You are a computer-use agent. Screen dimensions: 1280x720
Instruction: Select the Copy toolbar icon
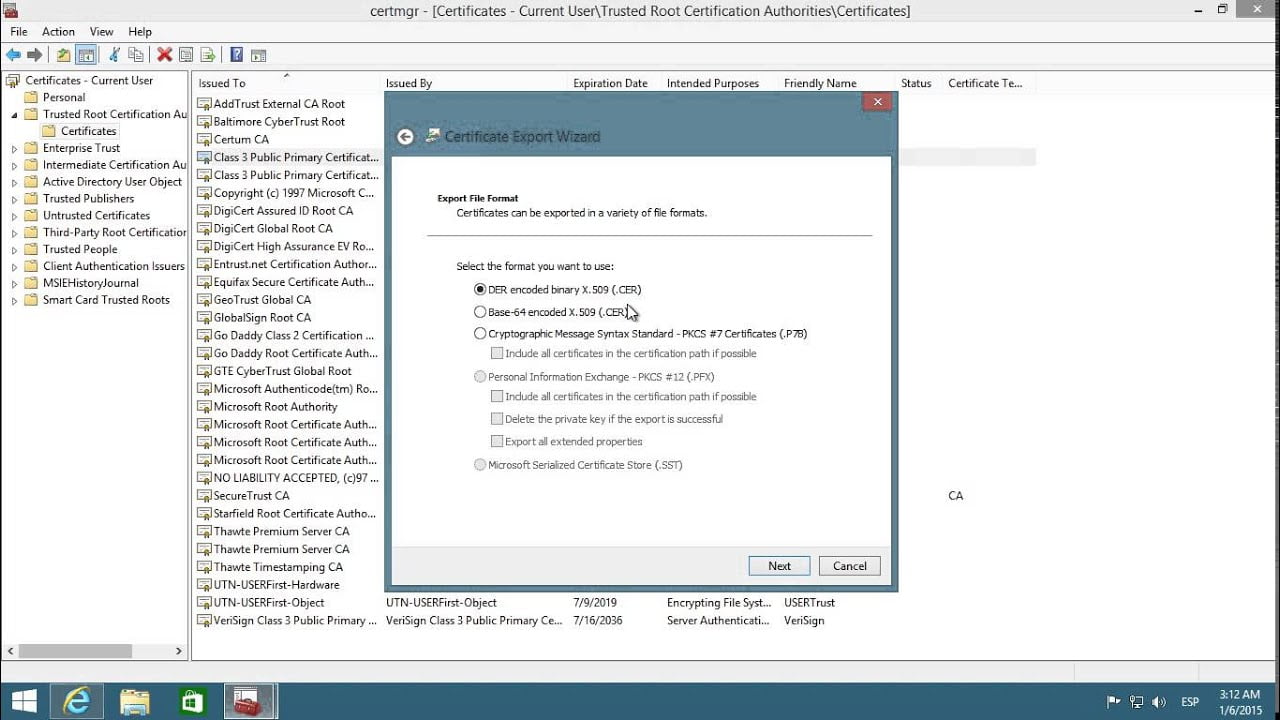point(134,54)
